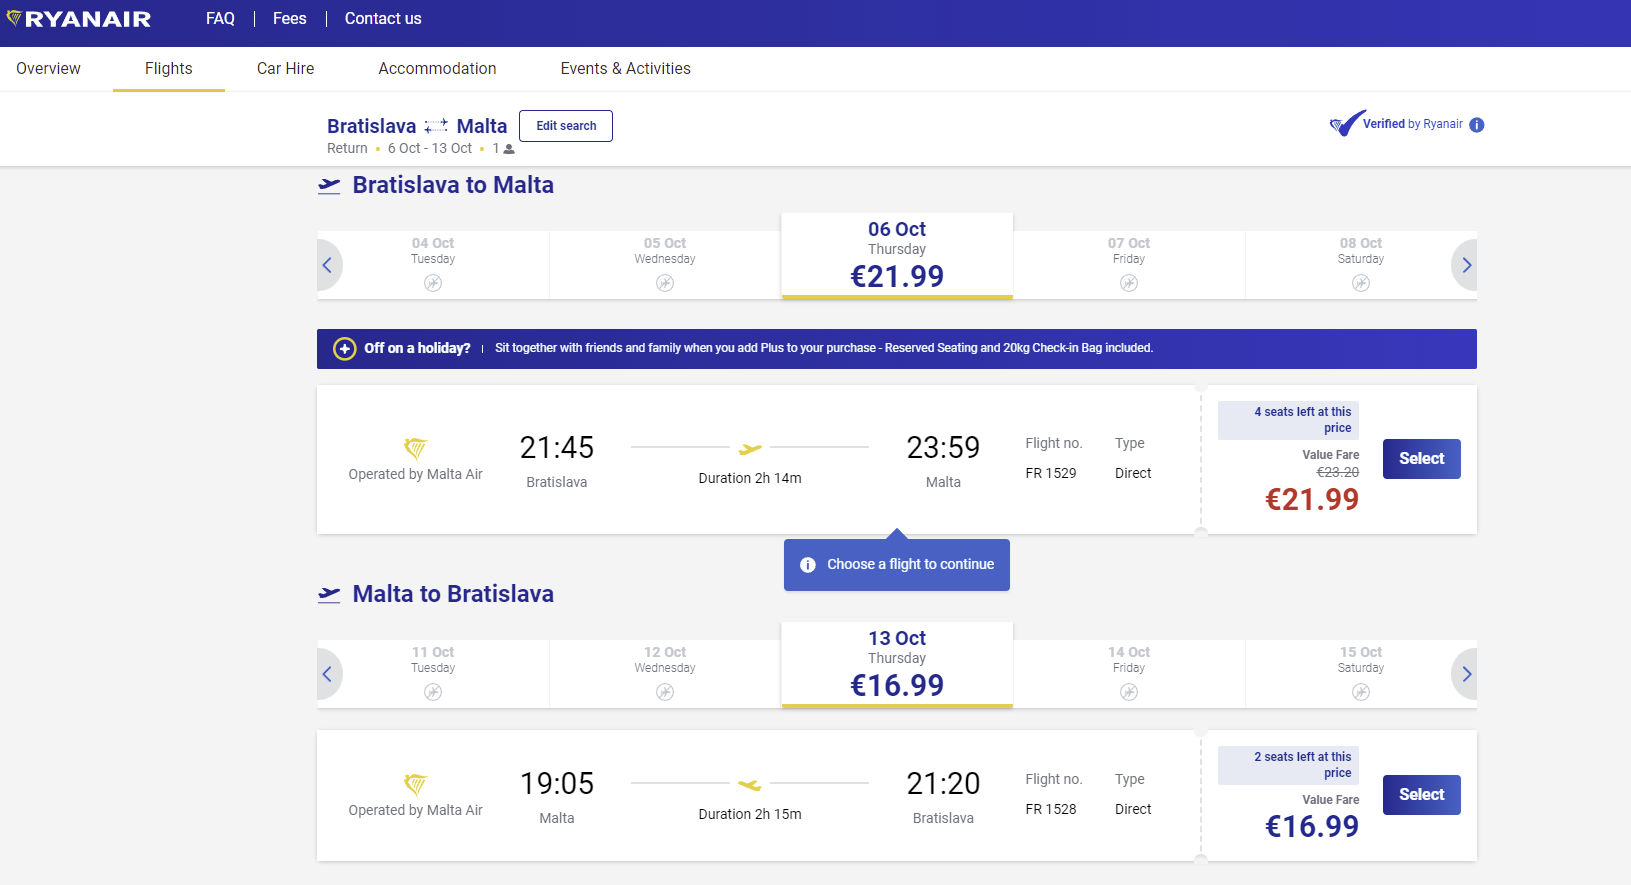Select outbound date 08 Oct Saturday
This screenshot has width=1631, height=885.
[1361, 265]
